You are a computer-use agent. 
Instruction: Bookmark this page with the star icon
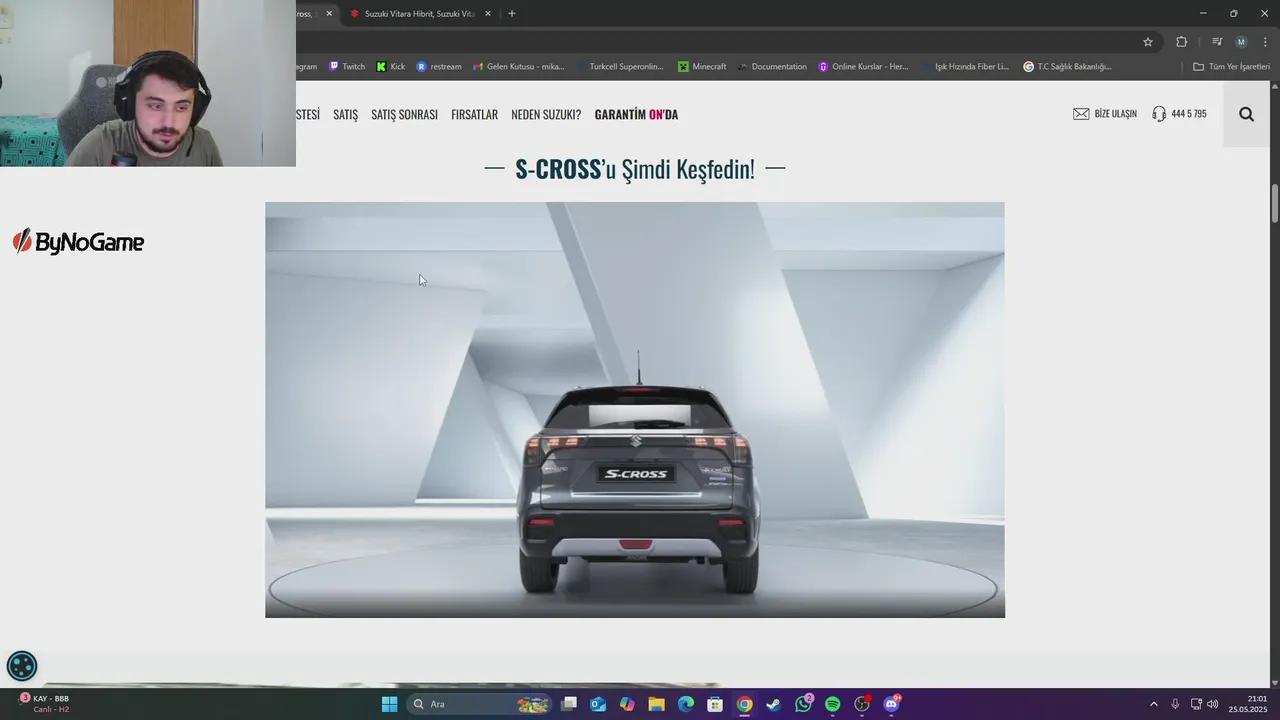pyautogui.click(x=1148, y=42)
